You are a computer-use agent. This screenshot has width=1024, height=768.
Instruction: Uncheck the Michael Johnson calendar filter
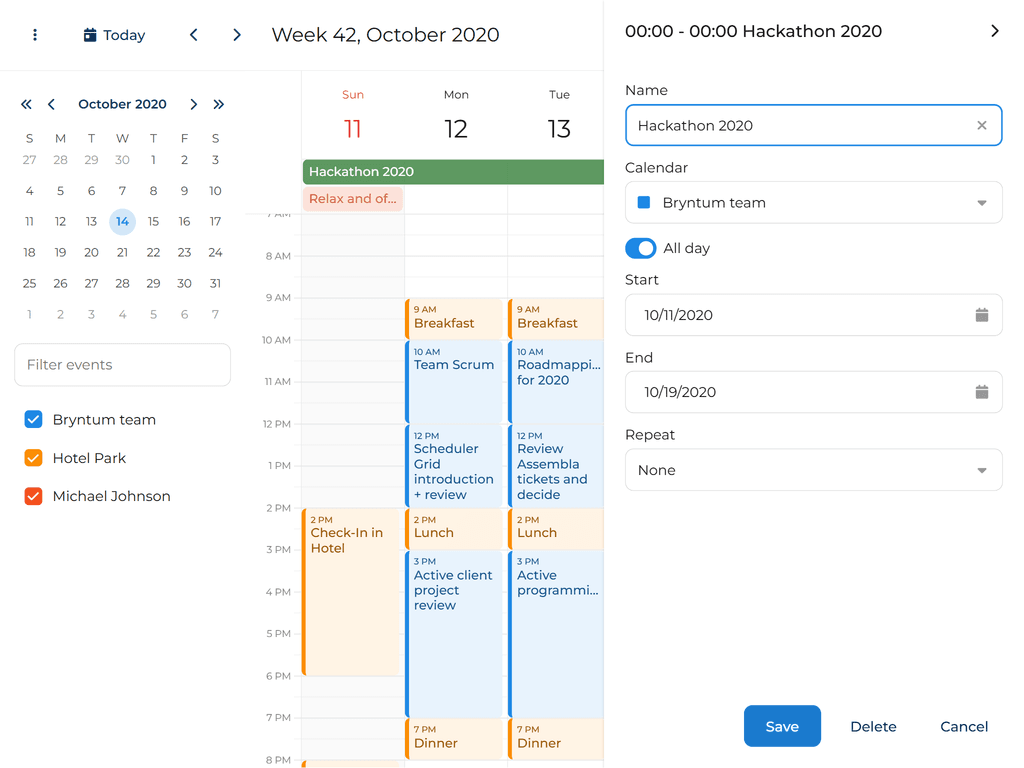(33, 495)
